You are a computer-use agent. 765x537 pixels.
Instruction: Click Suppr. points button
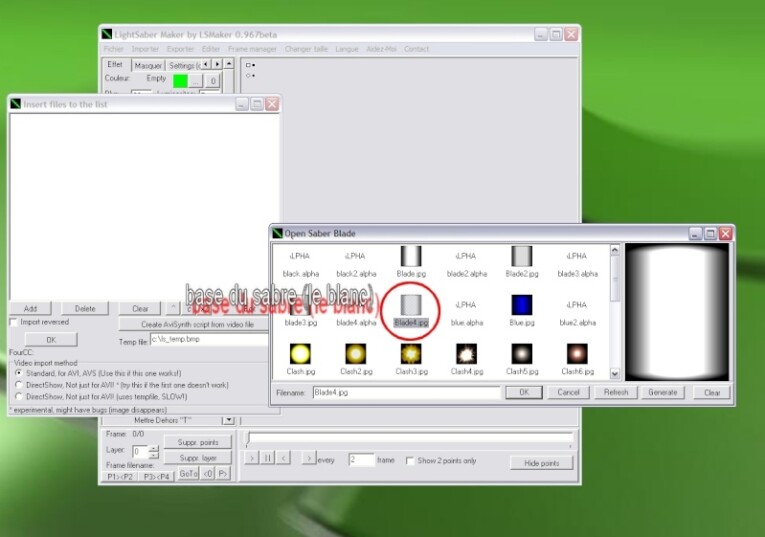pyautogui.click(x=198, y=442)
